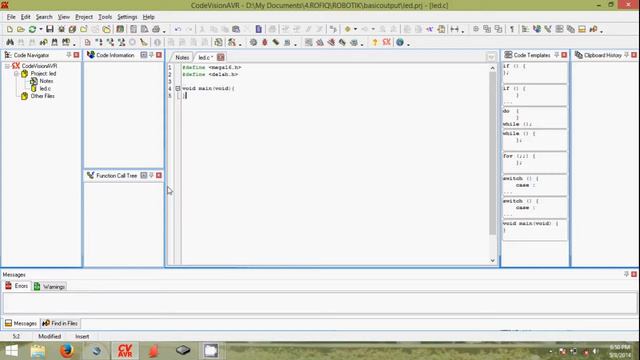Insert the do while code template
This screenshot has height=360, width=640.
(x=535, y=117)
